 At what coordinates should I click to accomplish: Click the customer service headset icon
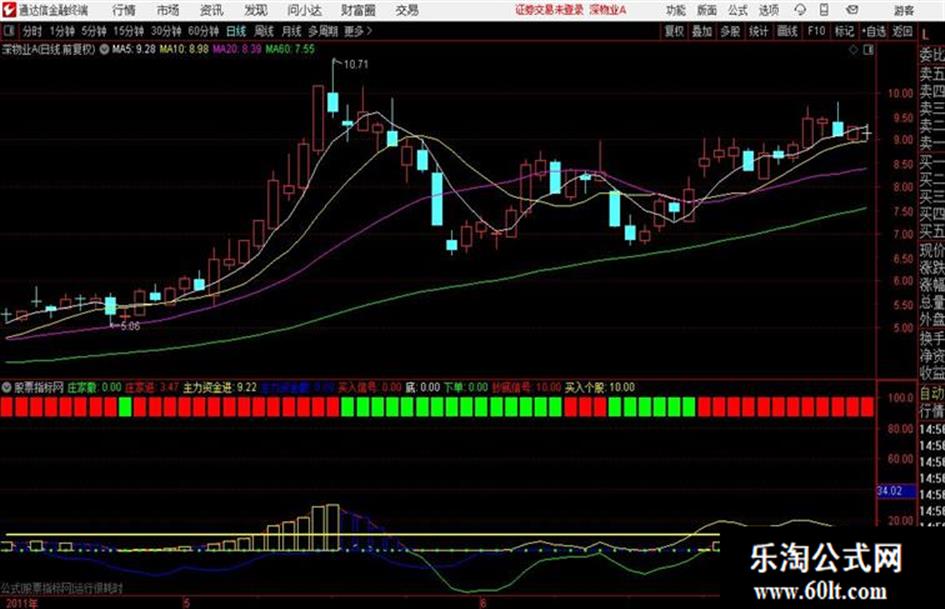point(800,10)
